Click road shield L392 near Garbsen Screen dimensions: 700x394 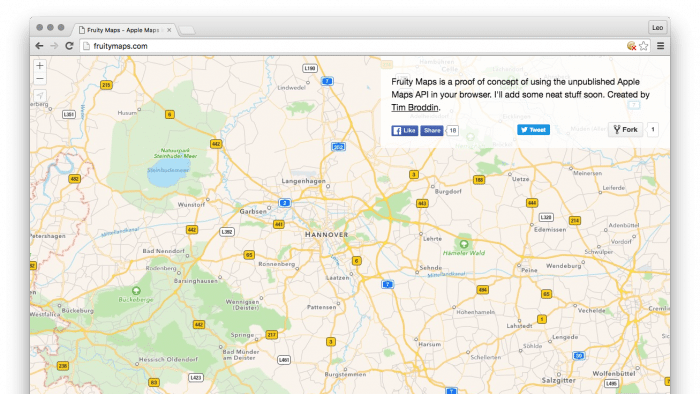[x=227, y=232]
